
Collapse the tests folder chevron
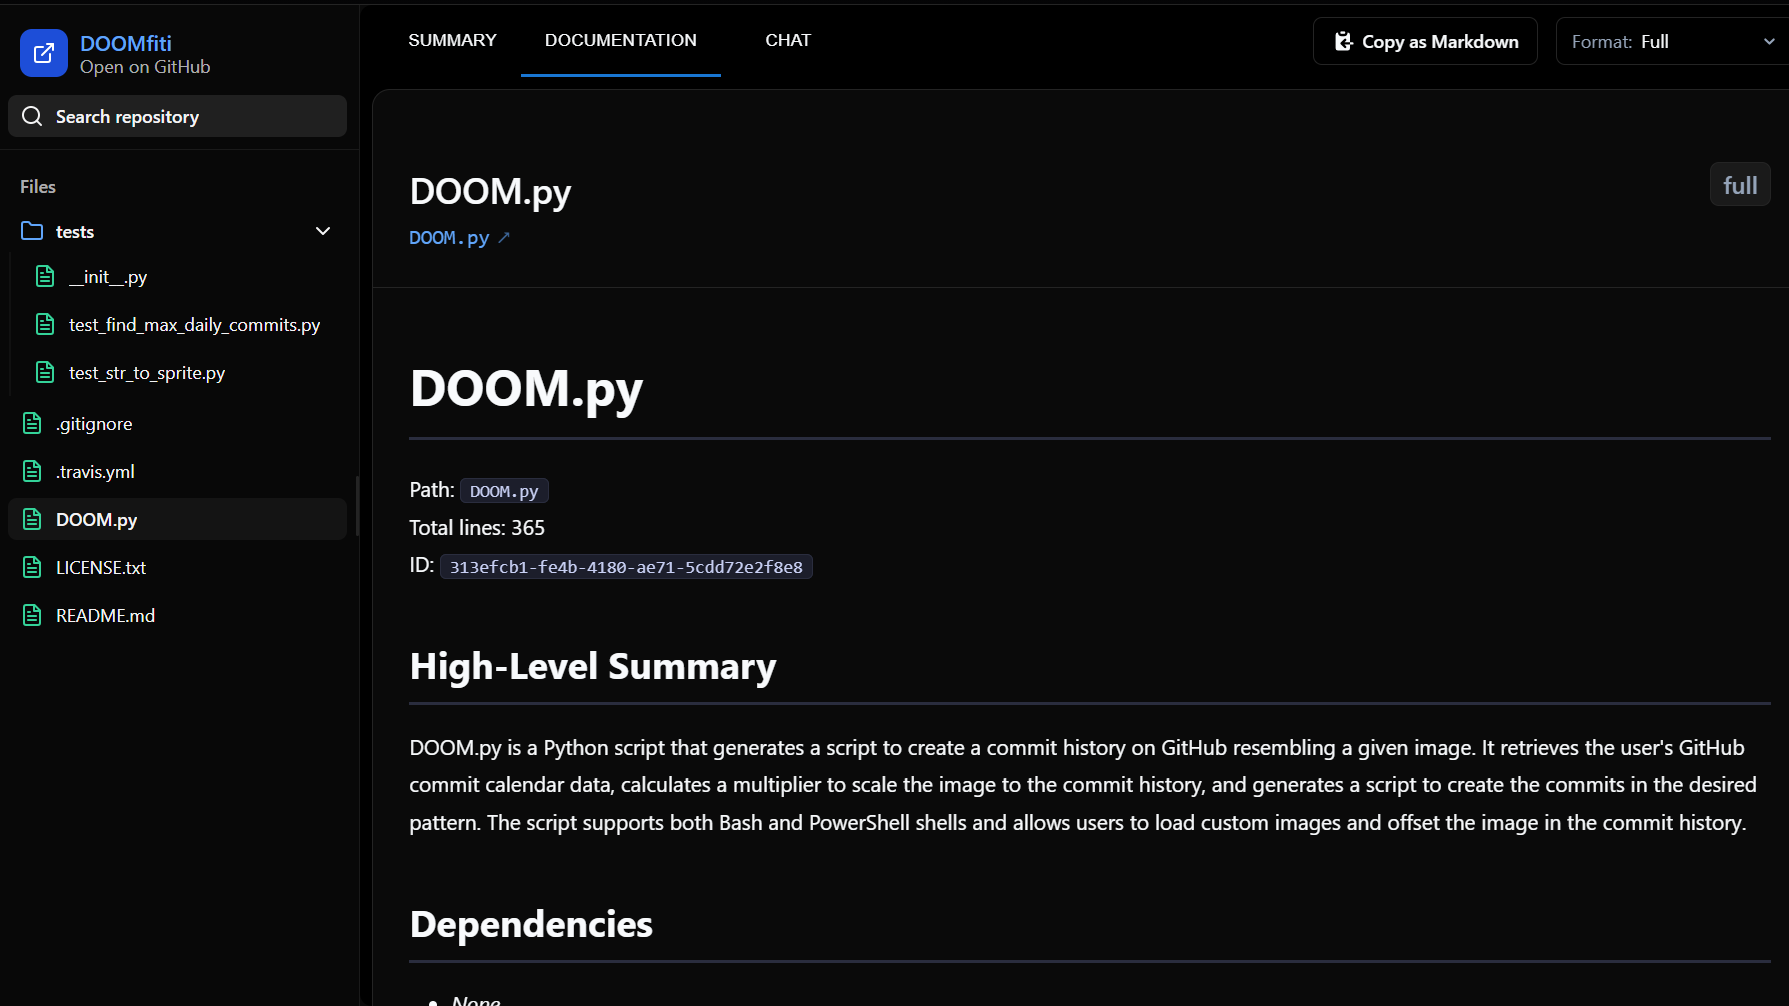click(x=323, y=231)
